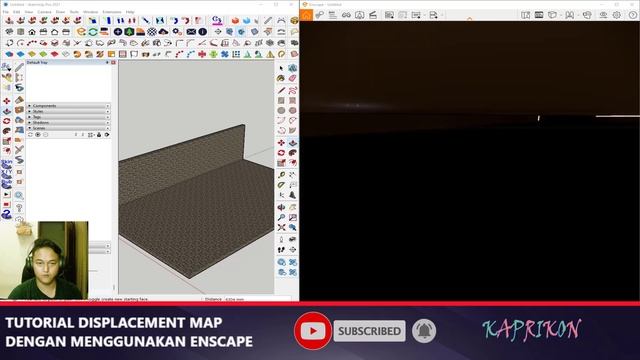Screen dimensions: 640x360
Task: Click the Enscape round info About icon
Action: [x=202, y=32]
